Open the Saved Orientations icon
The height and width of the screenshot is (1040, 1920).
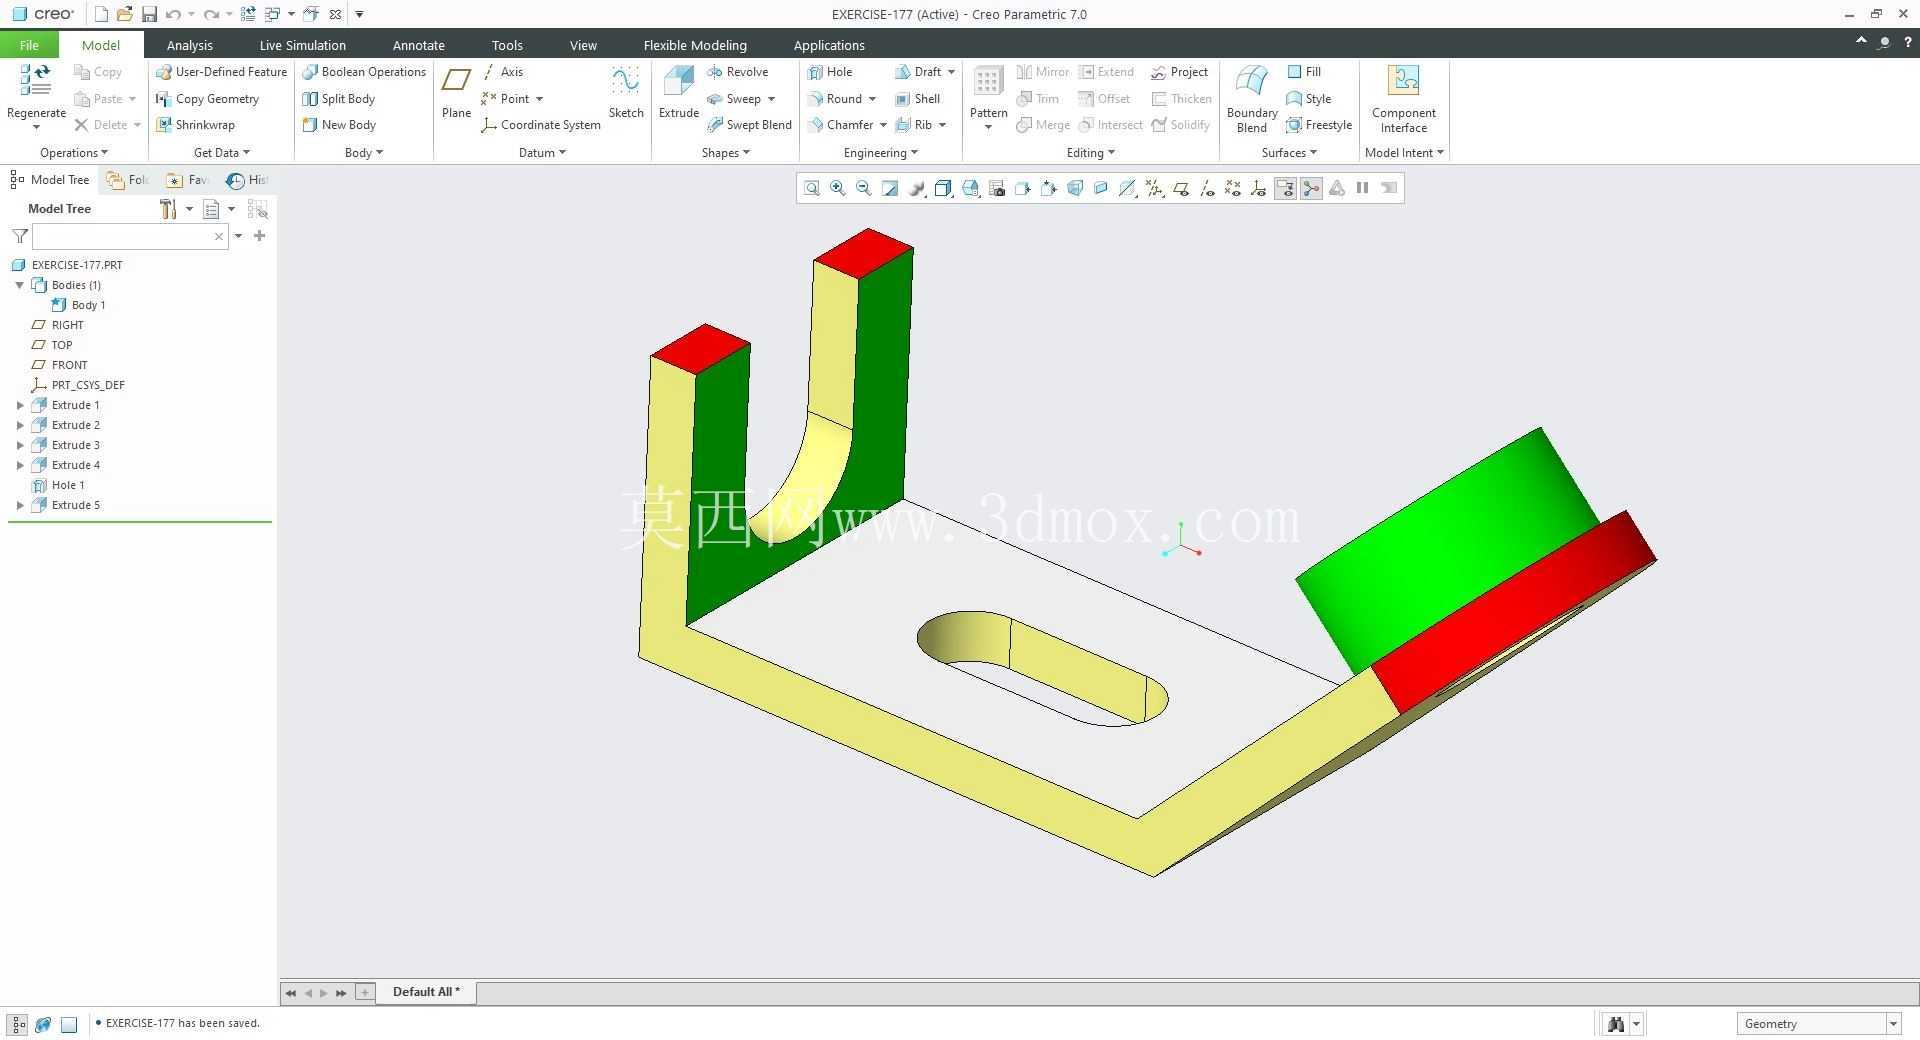[970, 188]
